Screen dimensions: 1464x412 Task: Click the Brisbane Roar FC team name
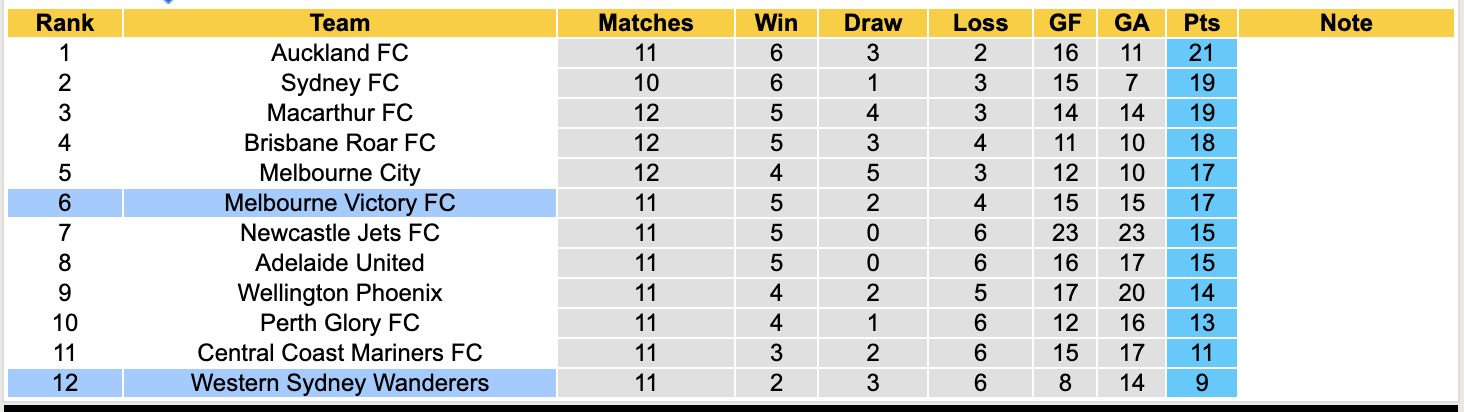click(340, 143)
